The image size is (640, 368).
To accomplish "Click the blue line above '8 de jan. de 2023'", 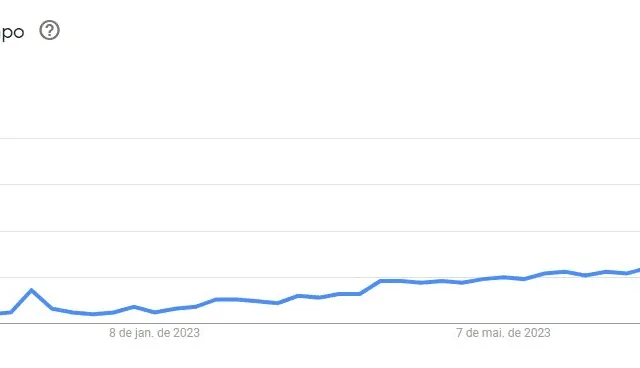I will 154,312.
